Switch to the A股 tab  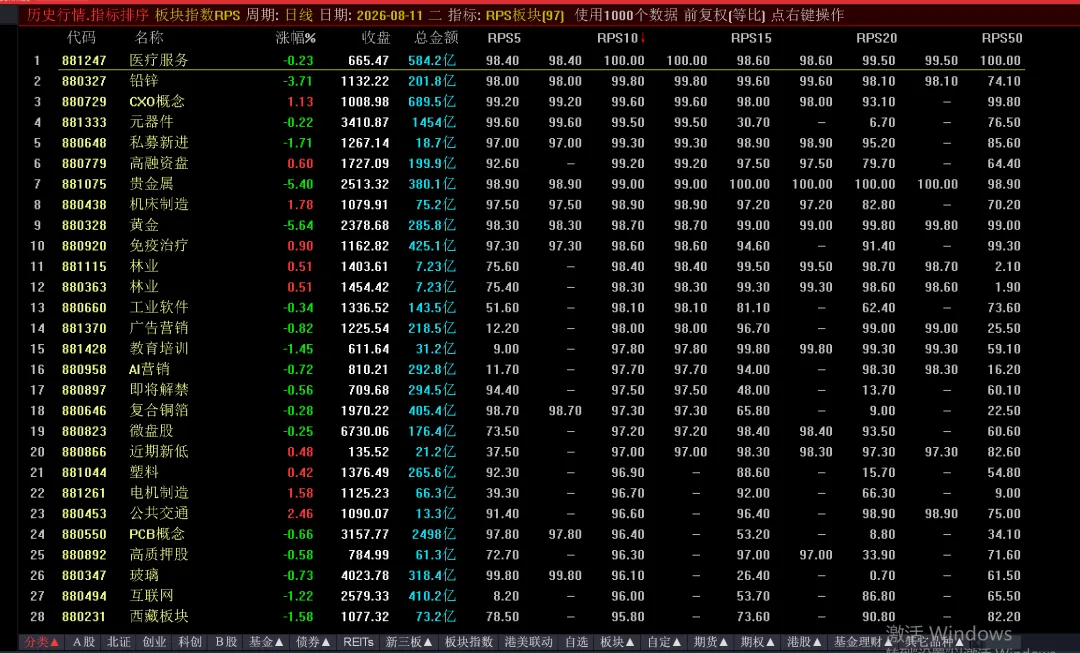[x=83, y=642]
